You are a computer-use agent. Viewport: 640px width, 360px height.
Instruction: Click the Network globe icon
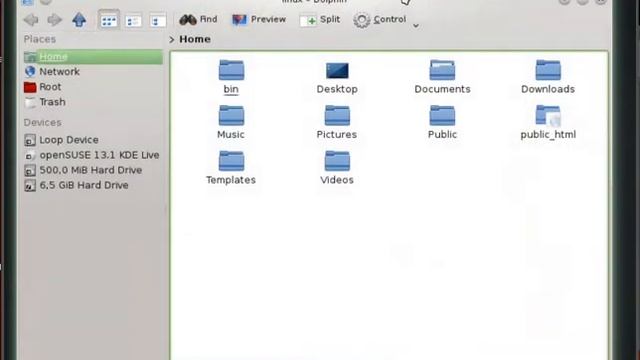[30, 72]
